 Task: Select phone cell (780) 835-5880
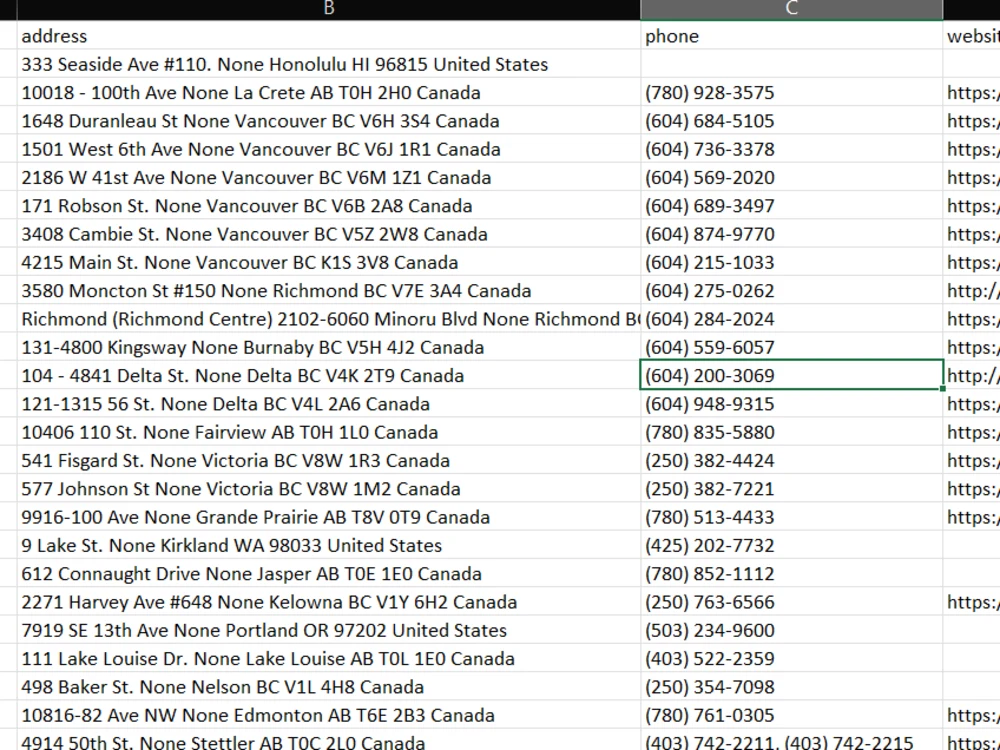click(791, 432)
